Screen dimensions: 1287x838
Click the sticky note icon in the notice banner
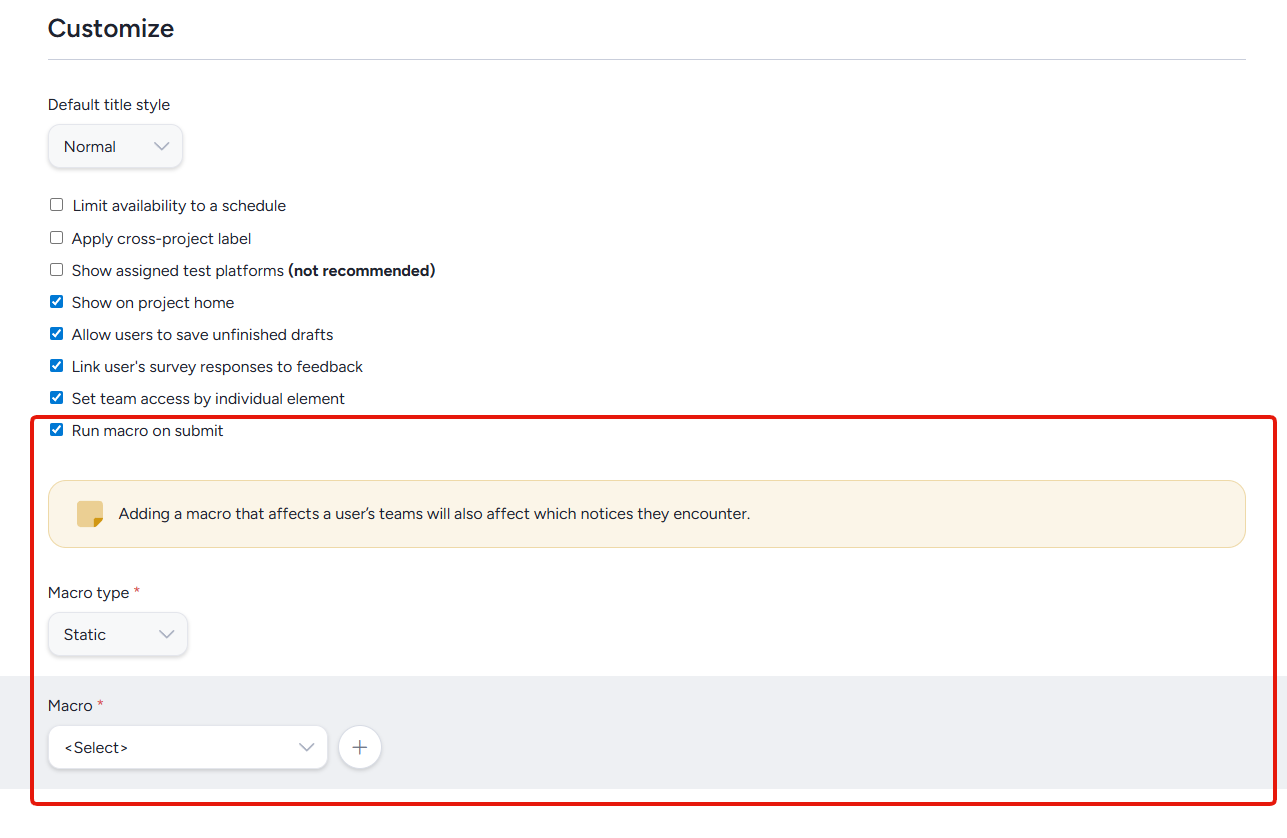pyautogui.click(x=90, y=514)
